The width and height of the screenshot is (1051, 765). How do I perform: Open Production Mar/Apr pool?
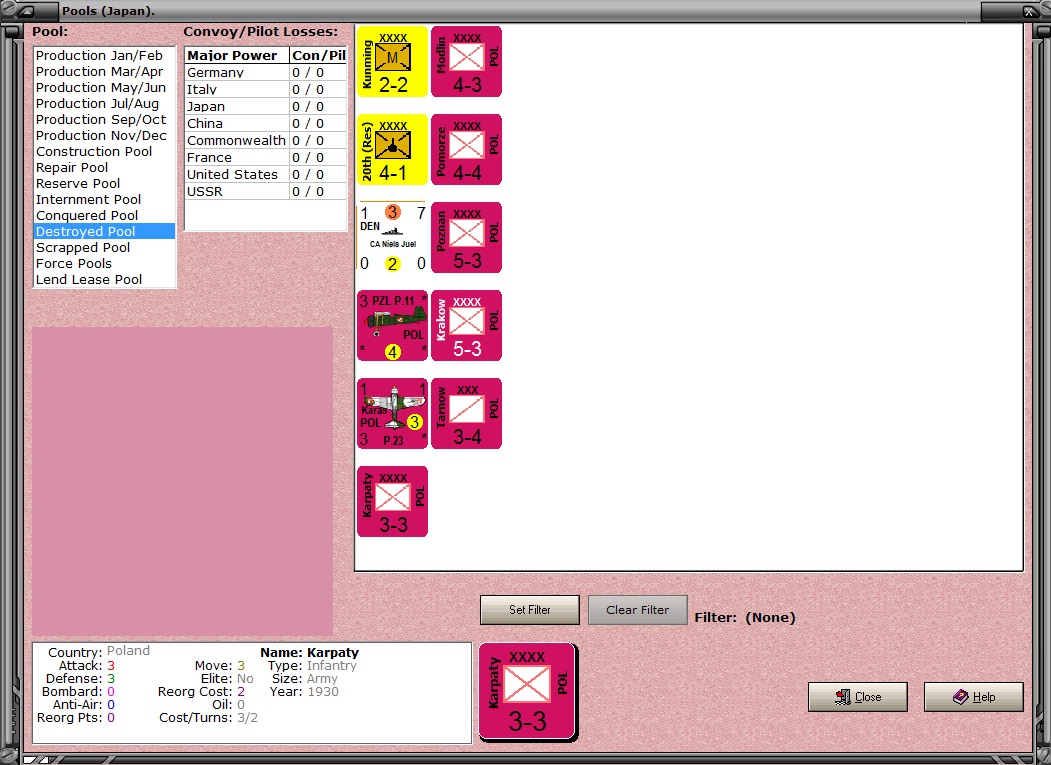pyautogui.click(x=105, y=72)
